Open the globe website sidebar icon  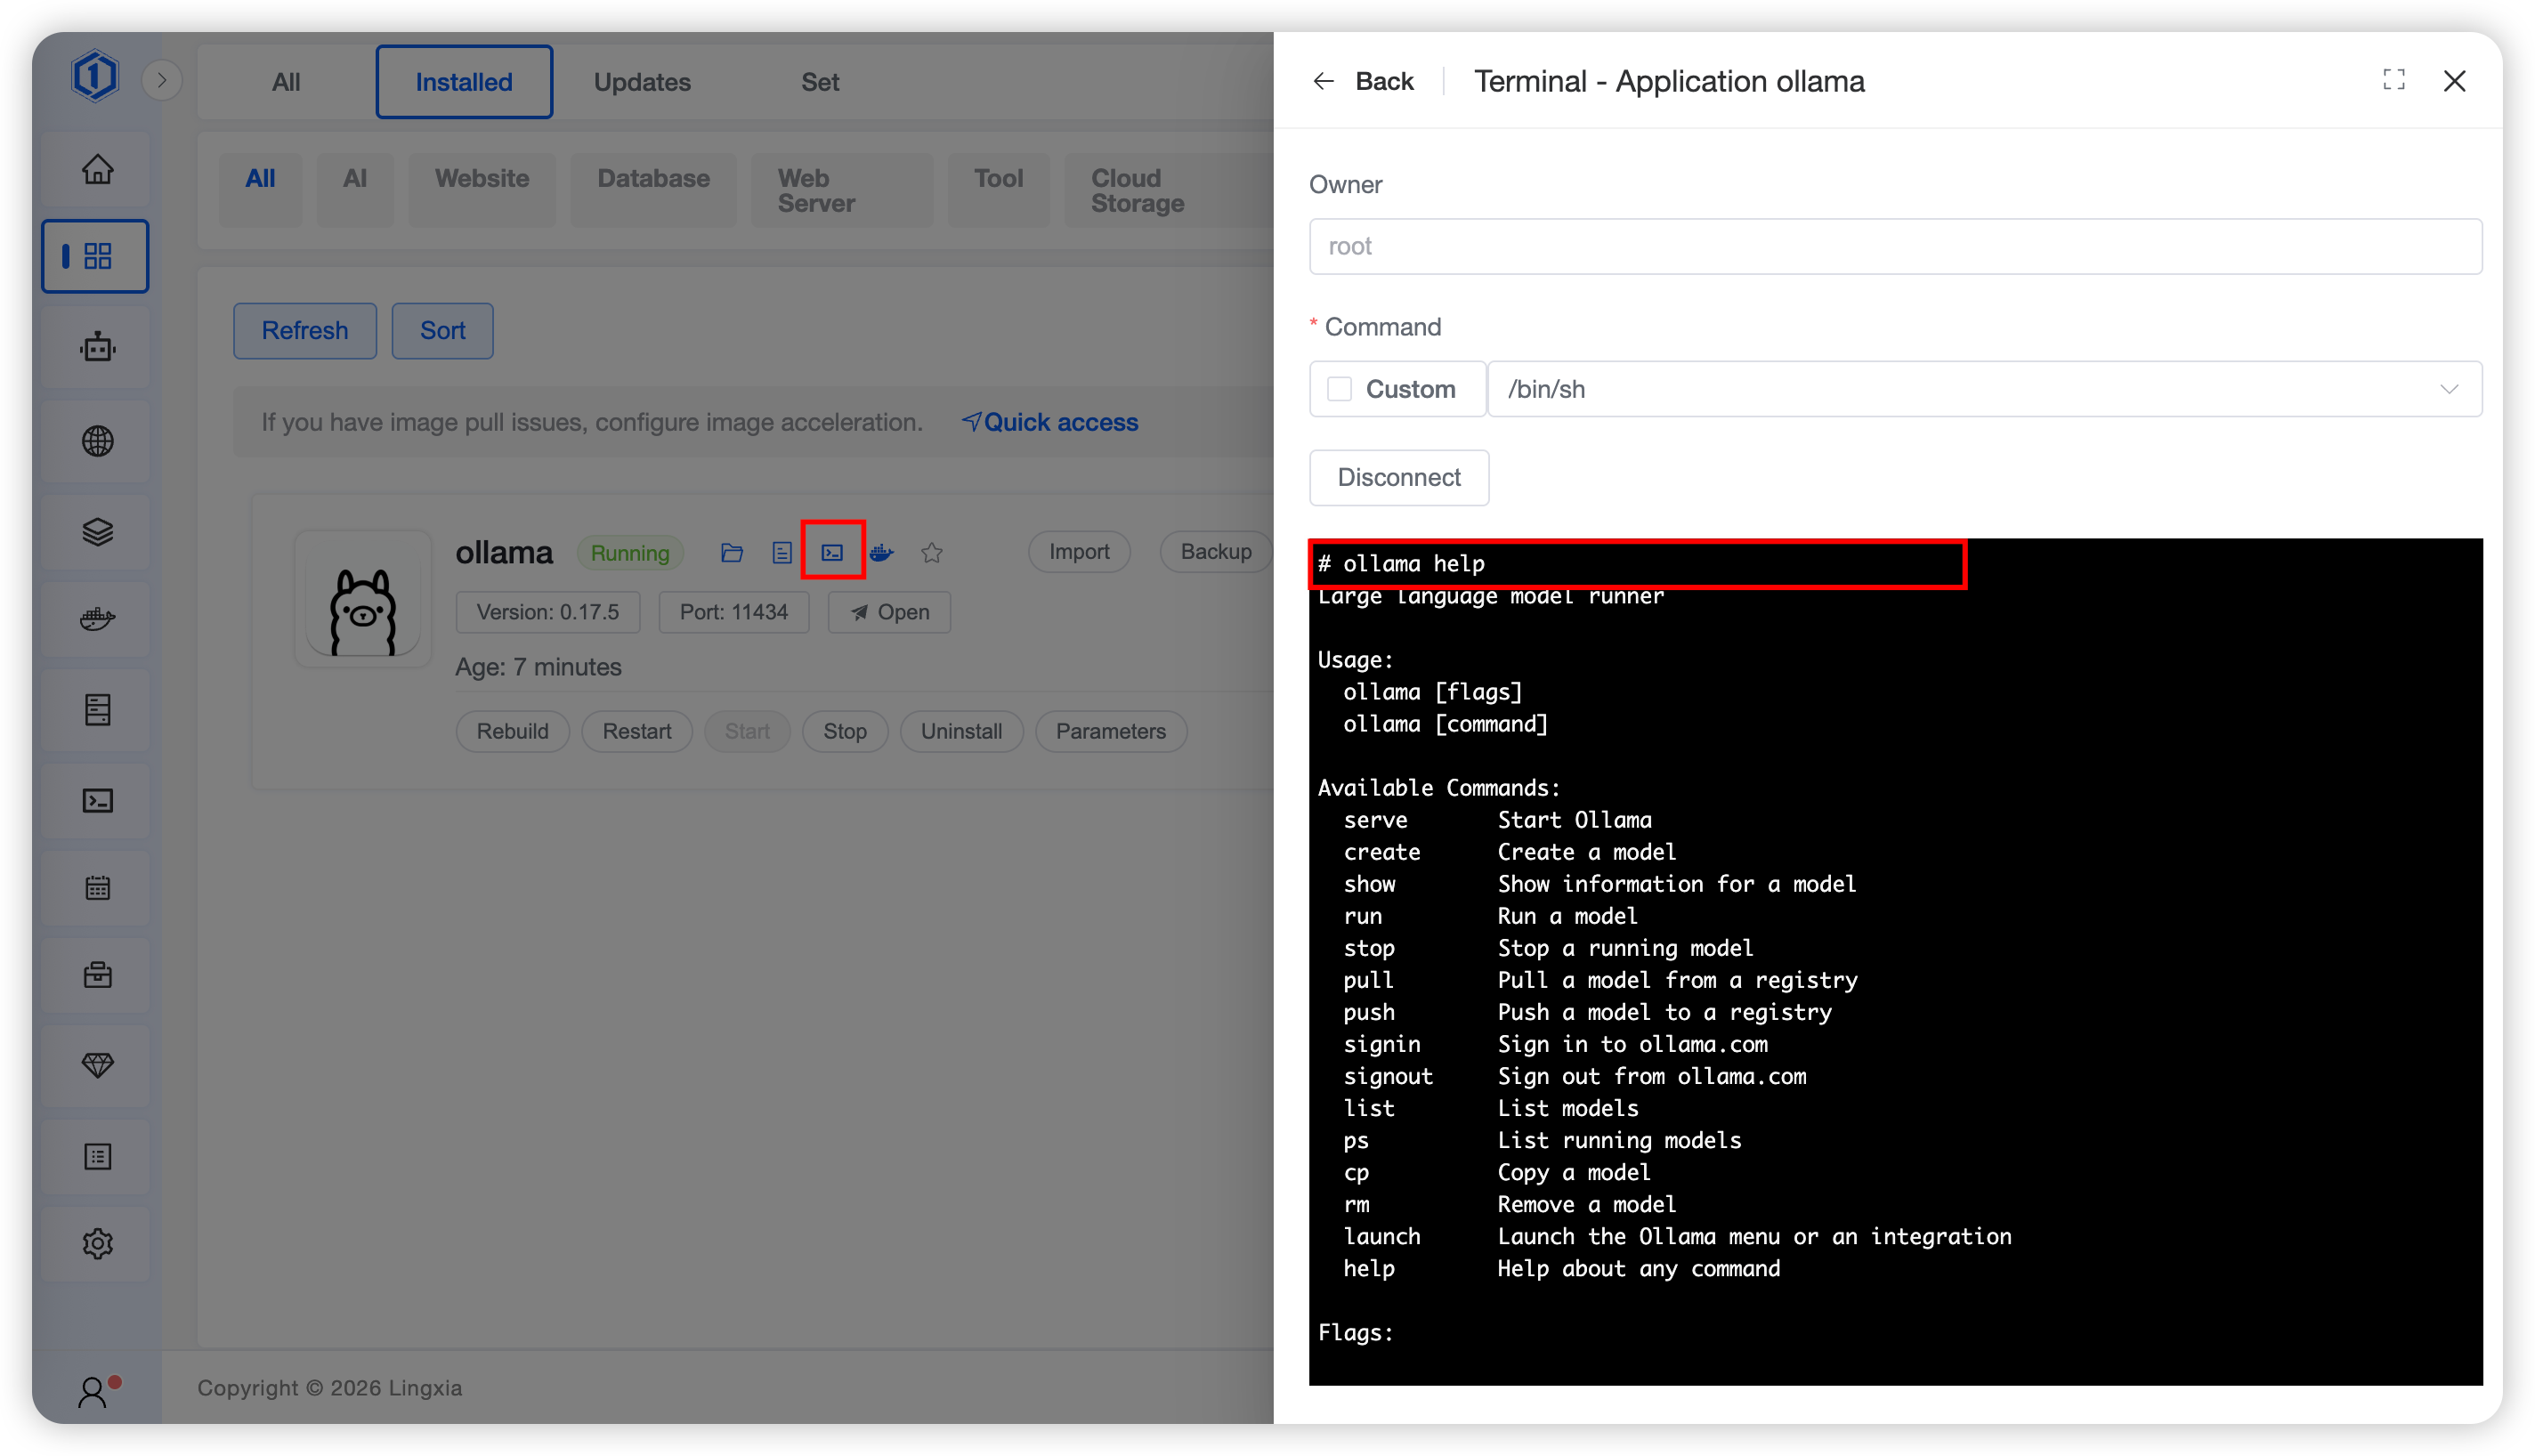[97, 440]
